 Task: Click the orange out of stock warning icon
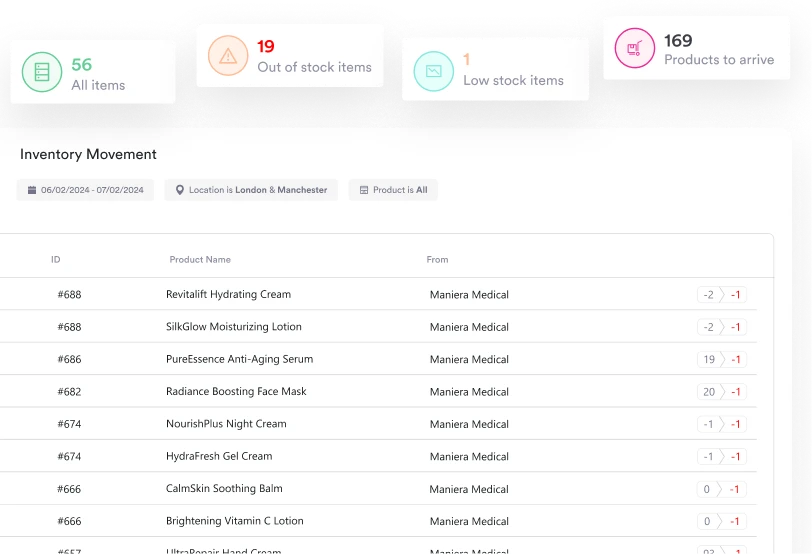click(x=228, y=56)
